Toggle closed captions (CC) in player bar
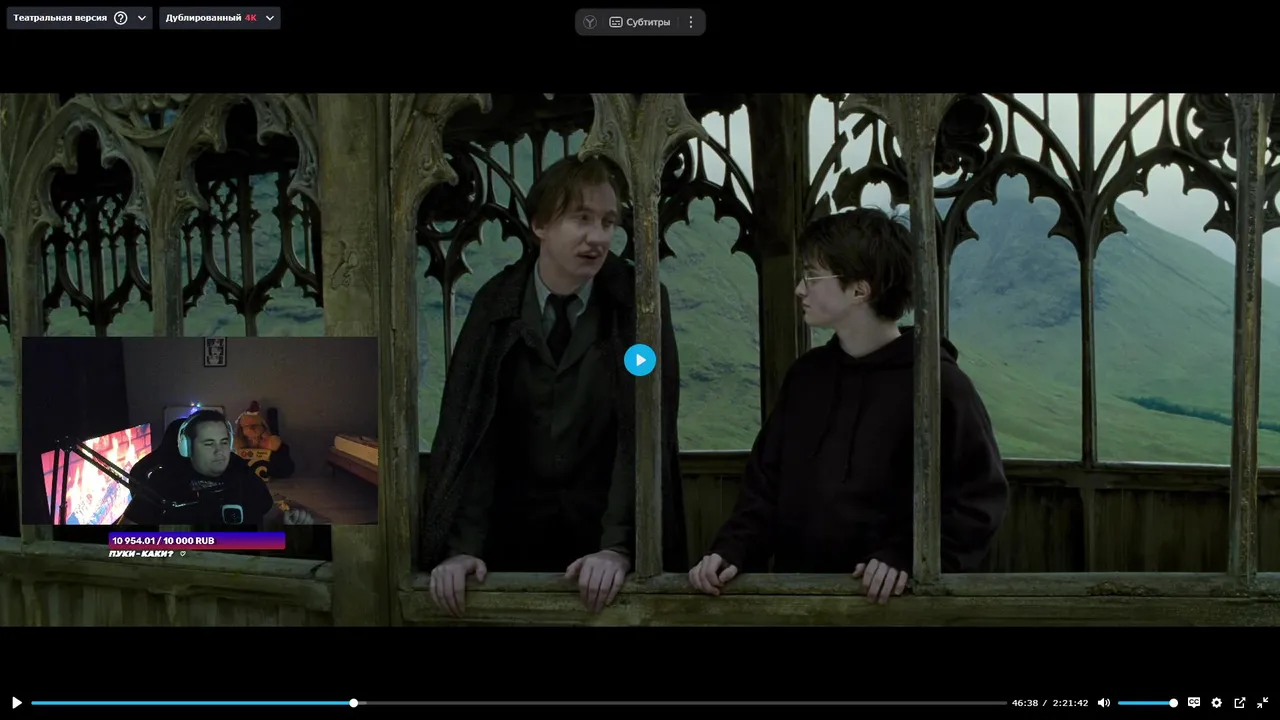 pyautogui.click(x=1193, y=703)
